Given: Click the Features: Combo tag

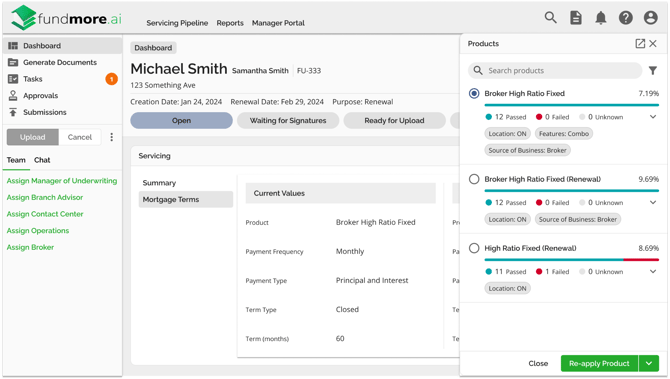Looking at the screenshot, I should click(564, 134).
